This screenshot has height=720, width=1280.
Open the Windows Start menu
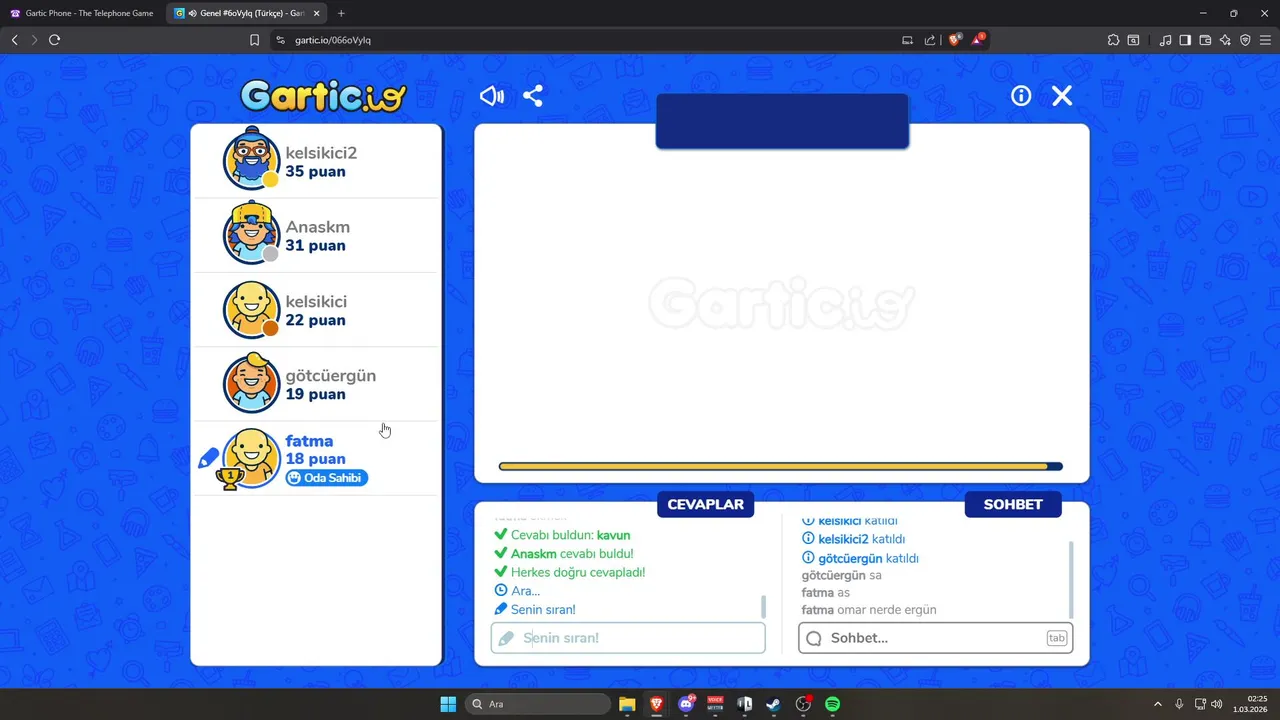(448, 704)
